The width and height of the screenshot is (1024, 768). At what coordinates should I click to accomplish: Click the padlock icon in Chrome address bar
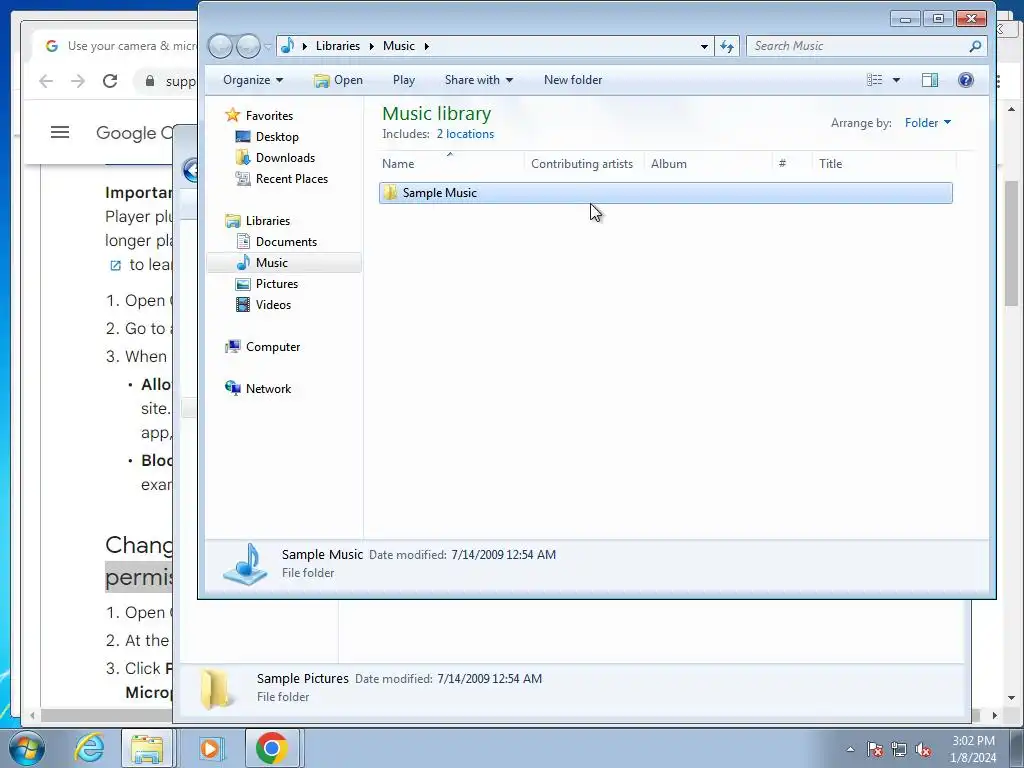[x=150, y=81]
